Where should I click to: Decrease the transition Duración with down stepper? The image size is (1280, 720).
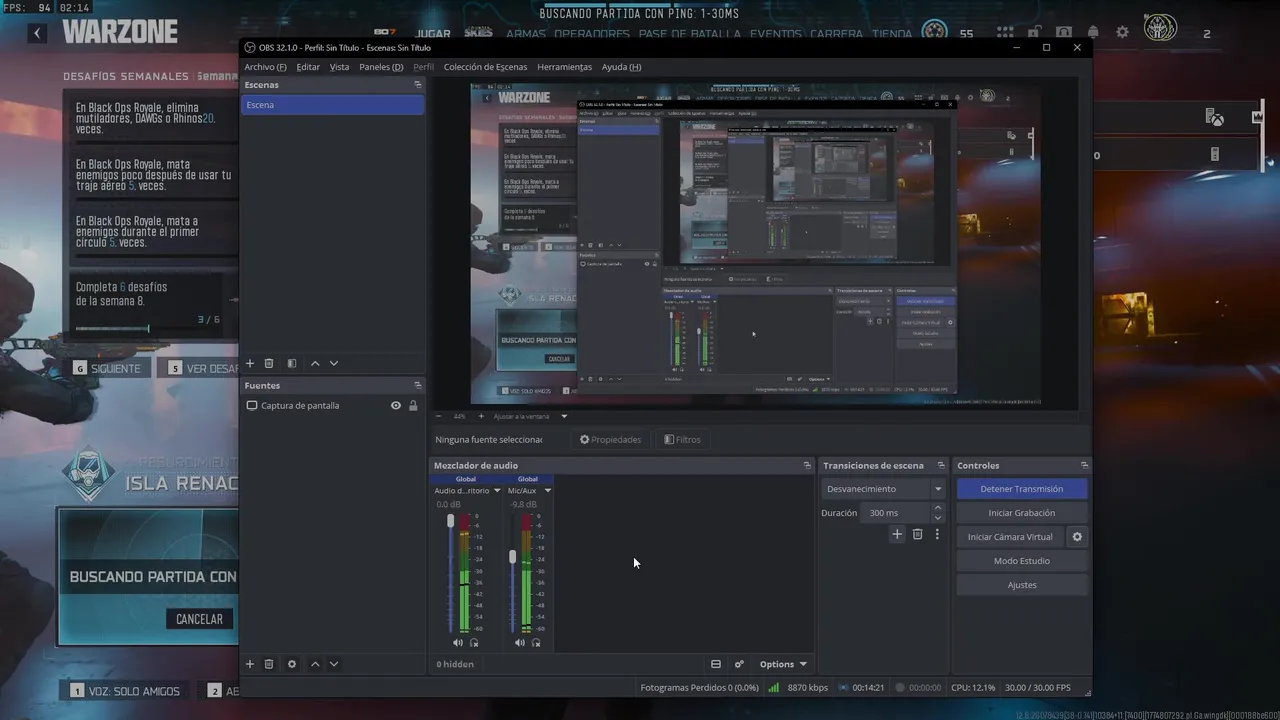click(937, 518)
